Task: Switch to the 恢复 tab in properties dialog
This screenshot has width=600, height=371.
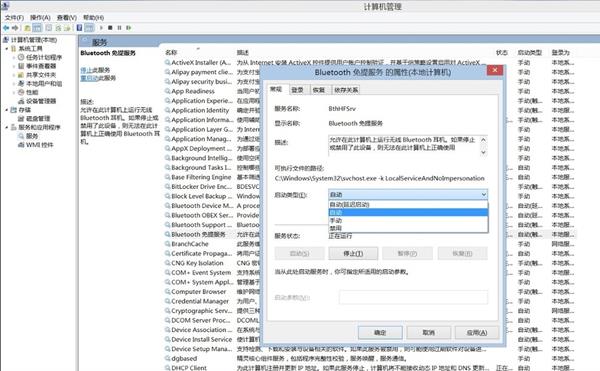Action: (319, 90)
